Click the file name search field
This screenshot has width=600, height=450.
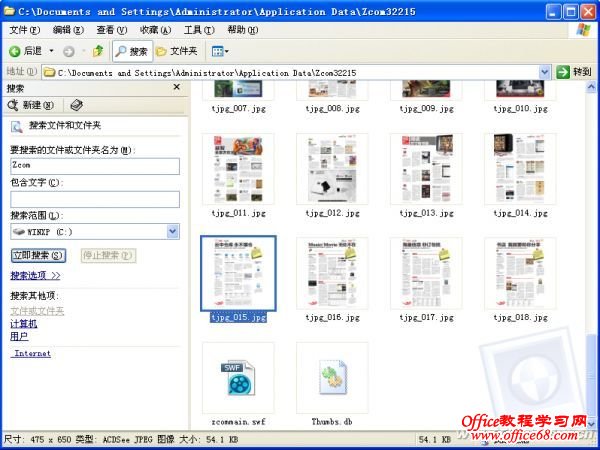click(x=95, y=166)
